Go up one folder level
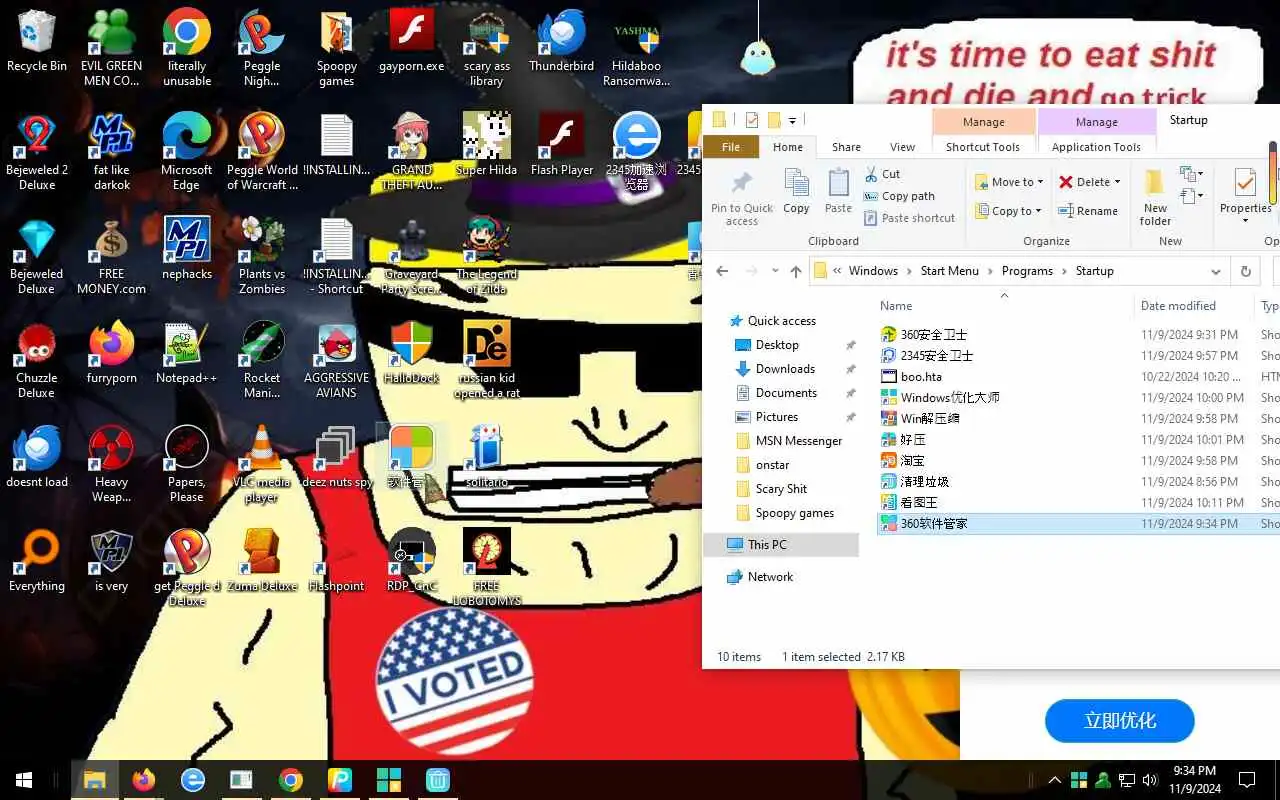Screen dimensions: 1280x800 [x=796, y=271]
